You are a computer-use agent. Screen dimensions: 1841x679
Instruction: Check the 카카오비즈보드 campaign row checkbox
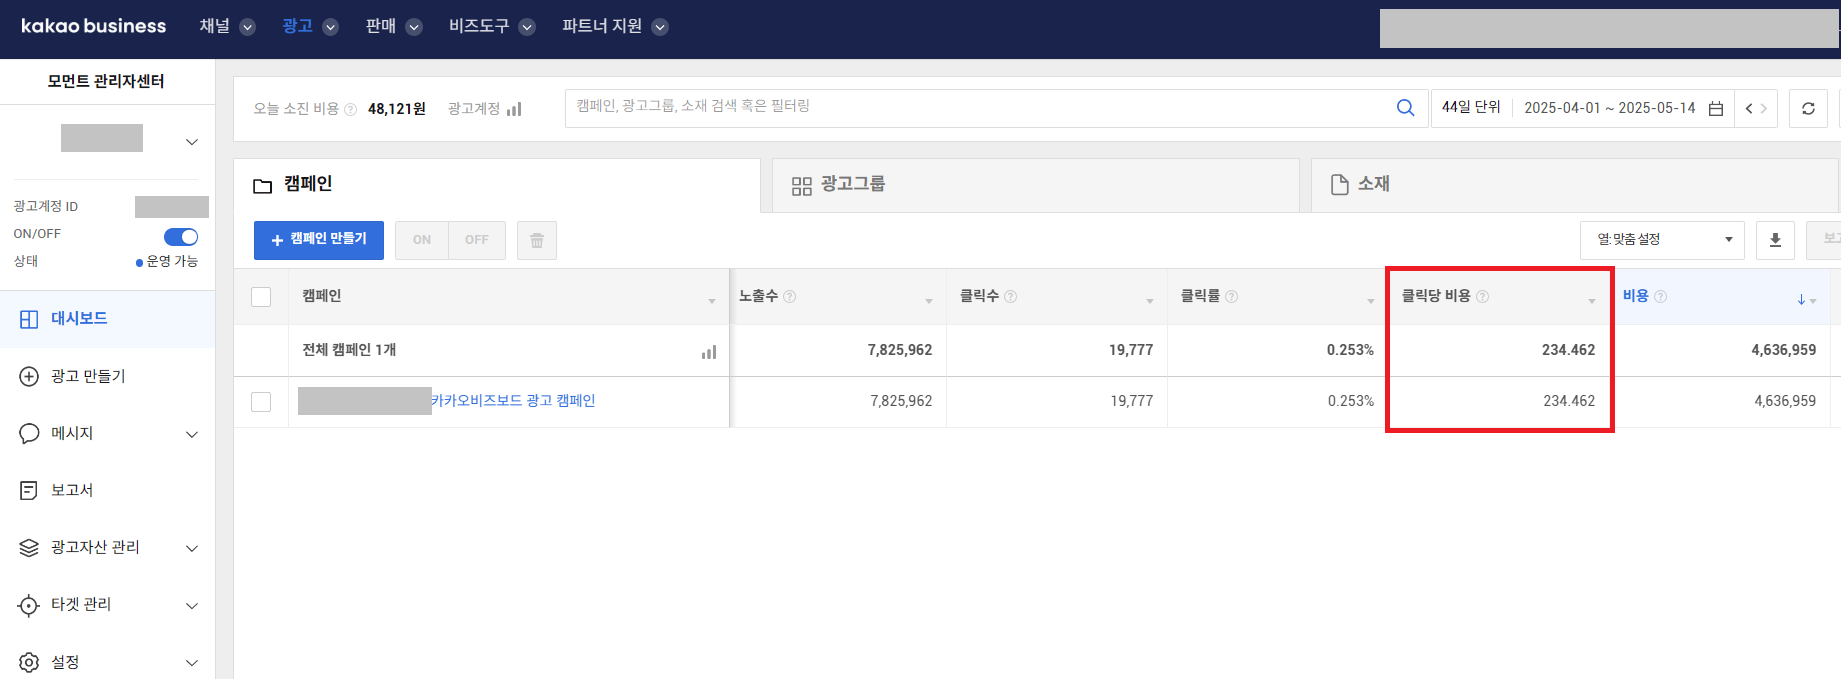tap(261, 402)
